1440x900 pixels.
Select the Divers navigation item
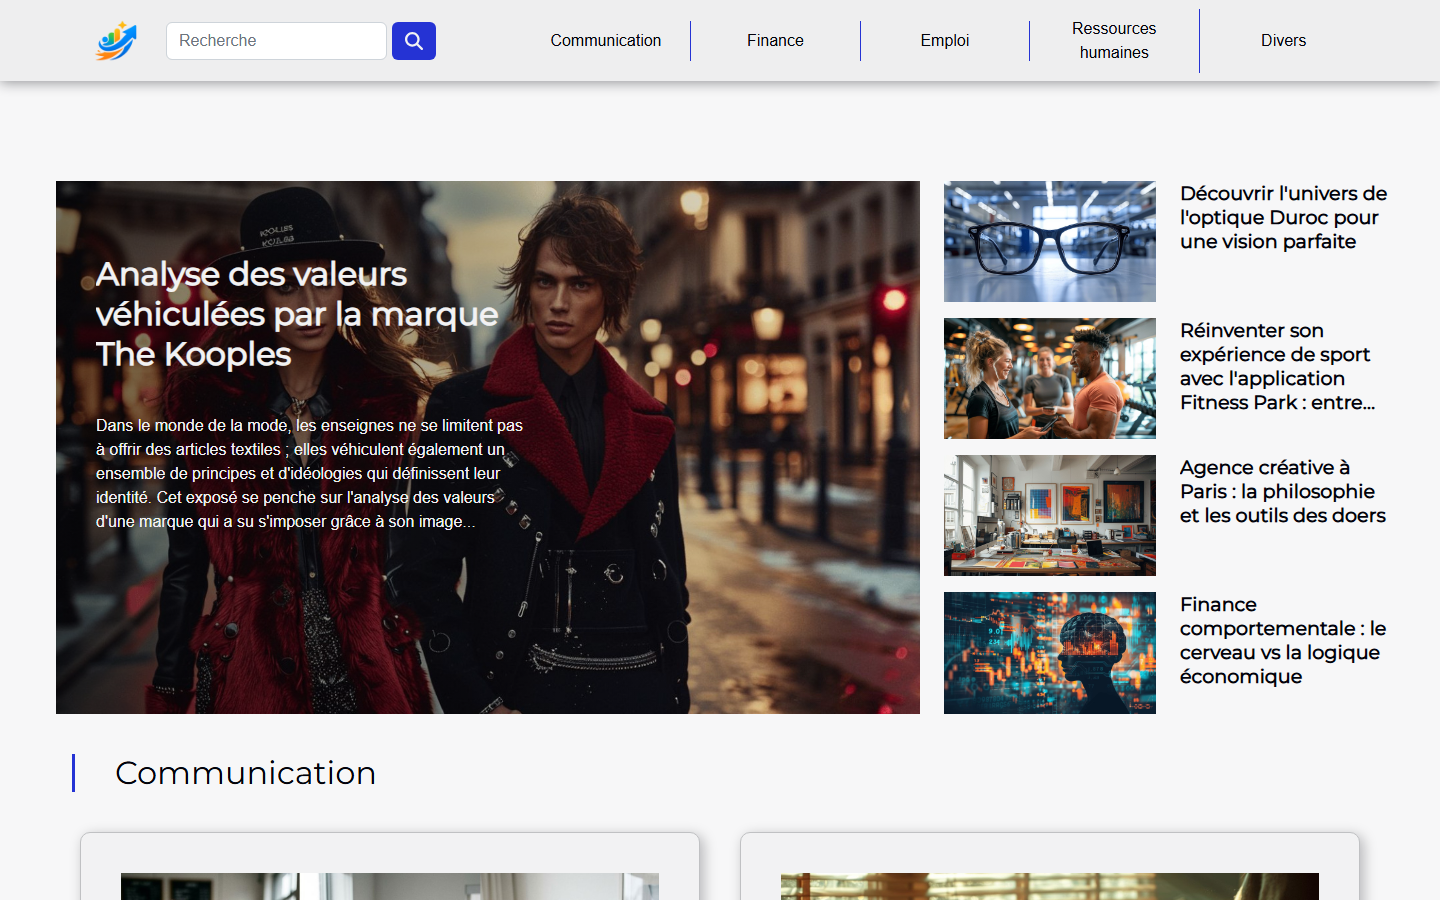[1283, 41]
